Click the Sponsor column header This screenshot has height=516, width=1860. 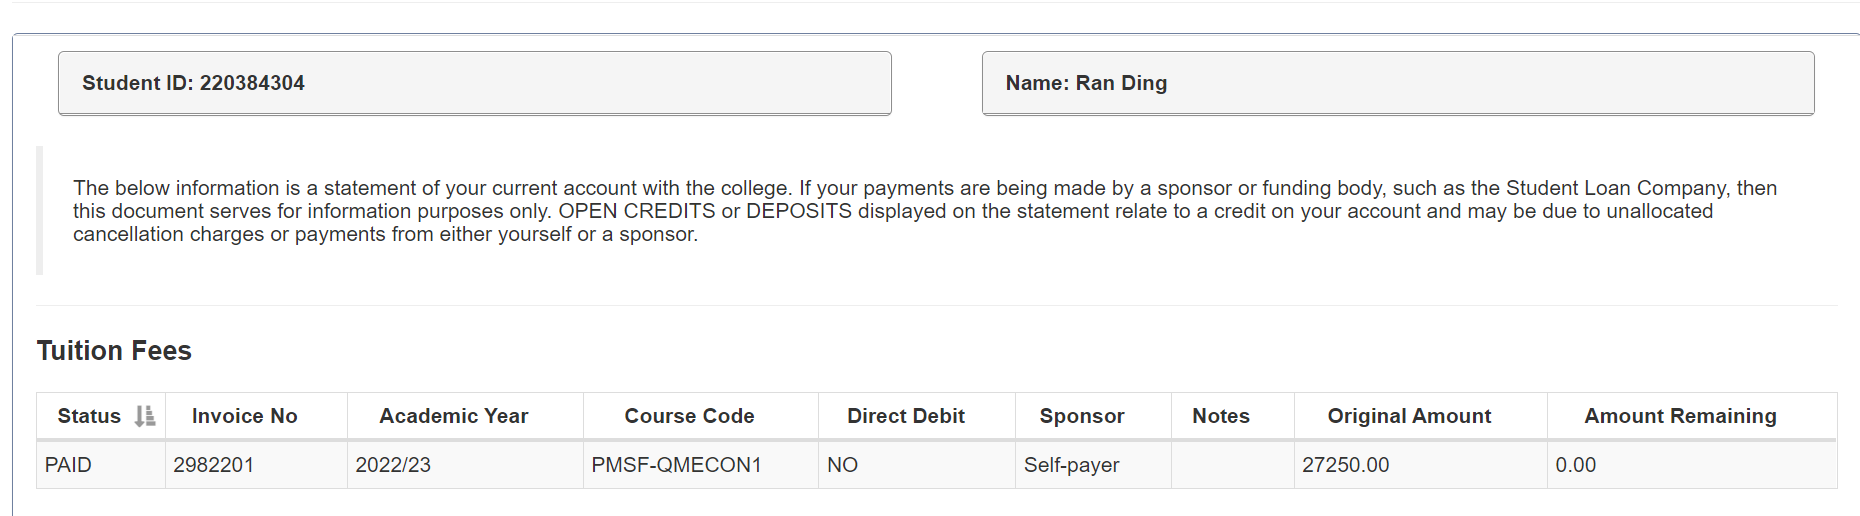(x=1082, y=416)
